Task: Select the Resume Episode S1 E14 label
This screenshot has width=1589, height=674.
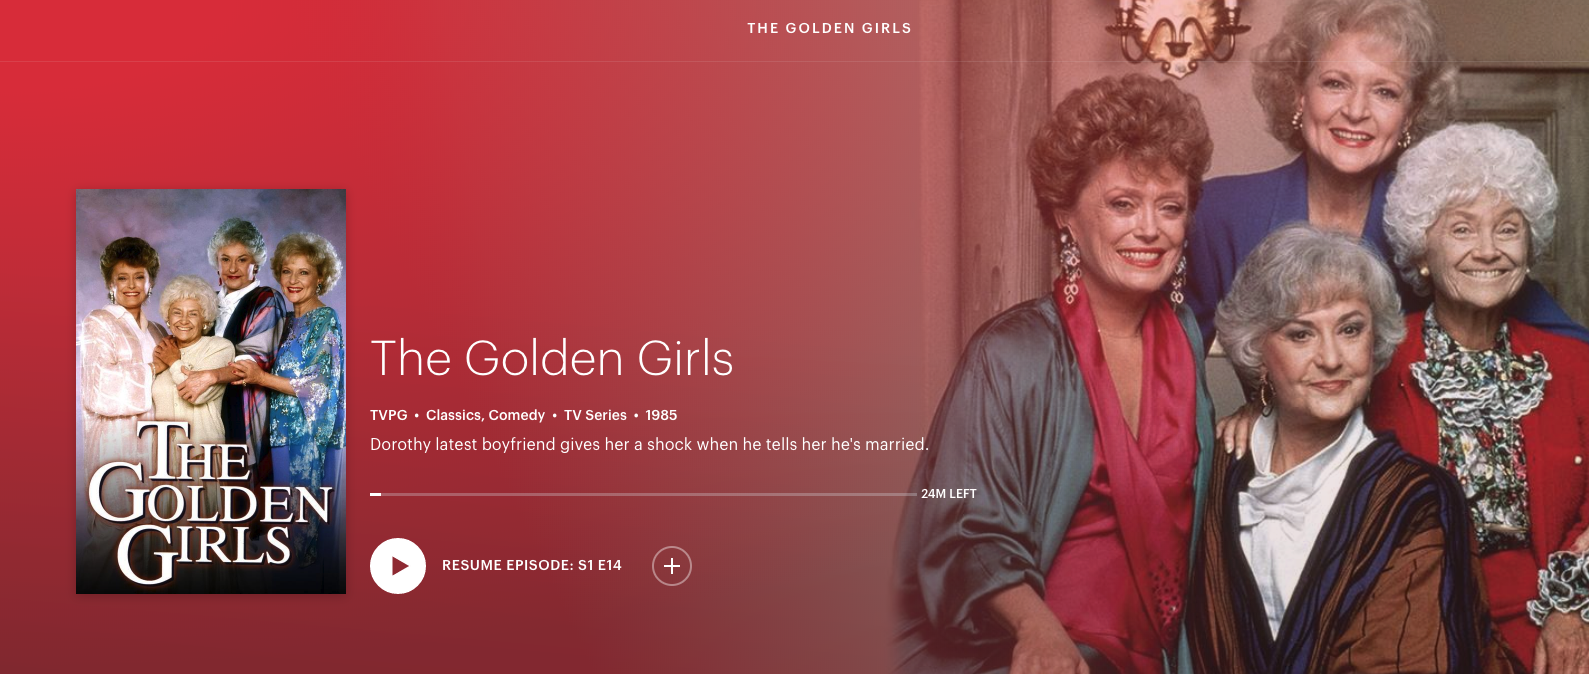Action: [532, 565]
